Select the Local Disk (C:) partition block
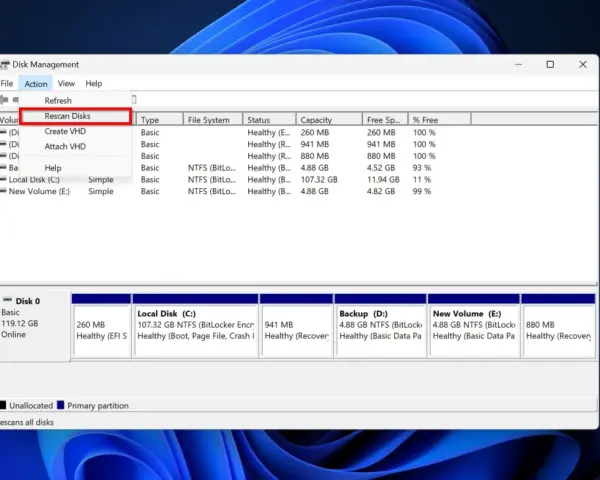The width and height of the screenshot is (600, 480). [196, 326]
